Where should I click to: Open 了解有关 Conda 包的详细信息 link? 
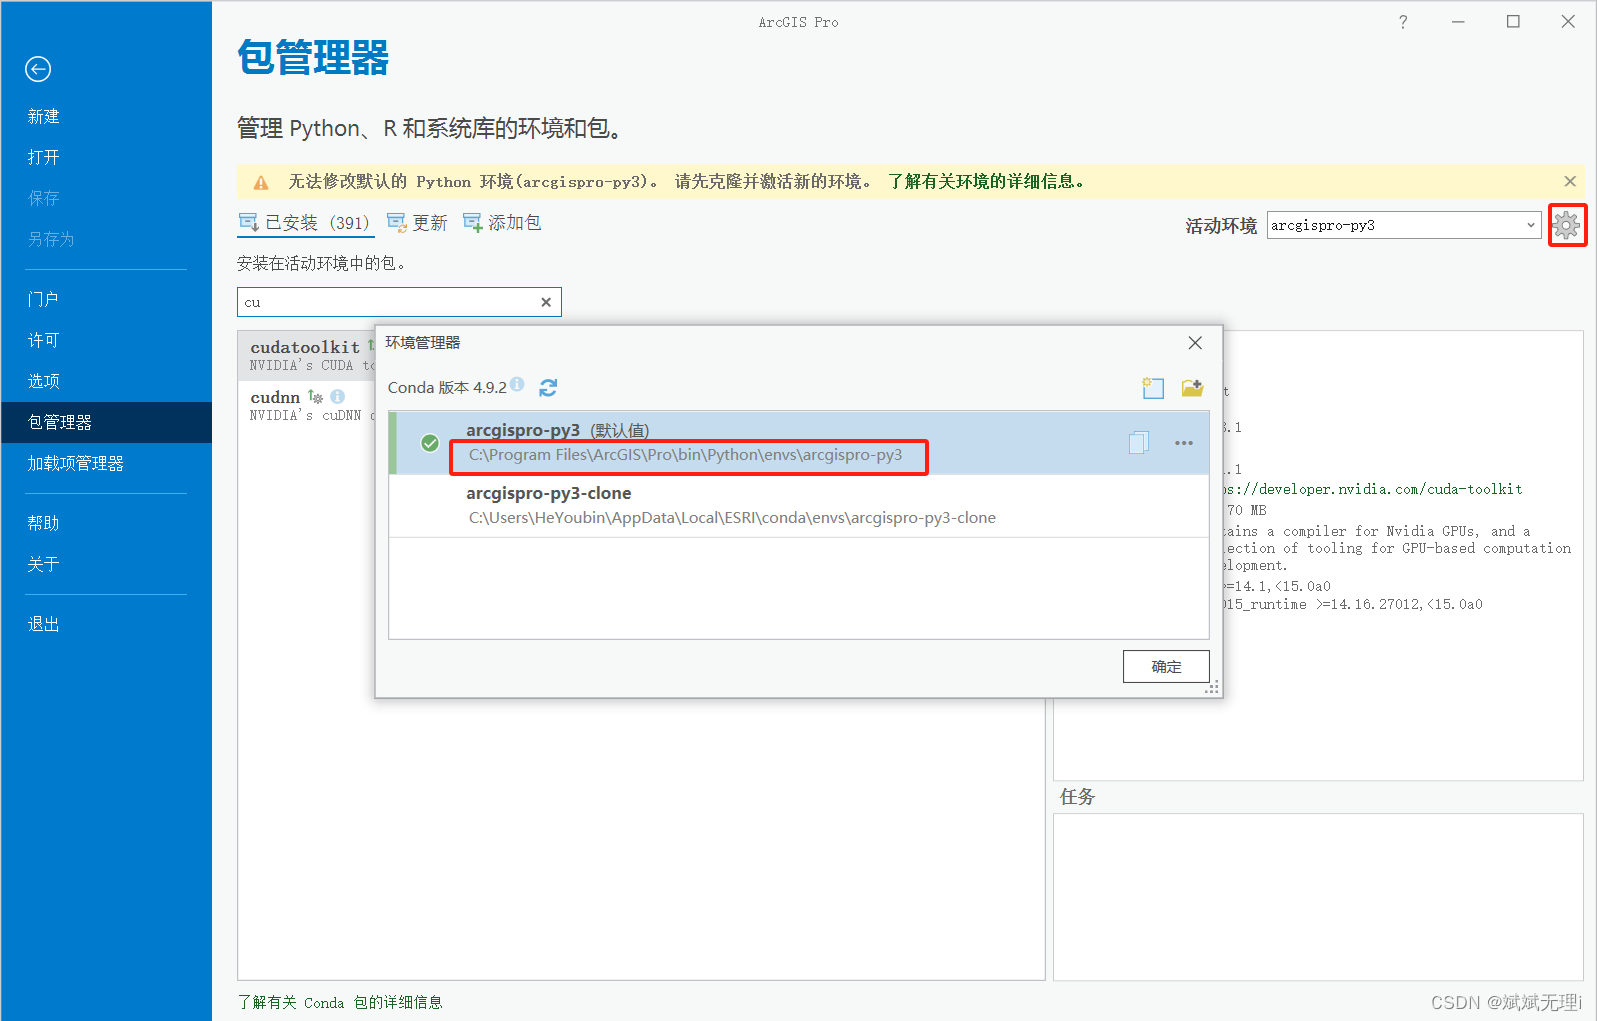(x=340, y=1002)
